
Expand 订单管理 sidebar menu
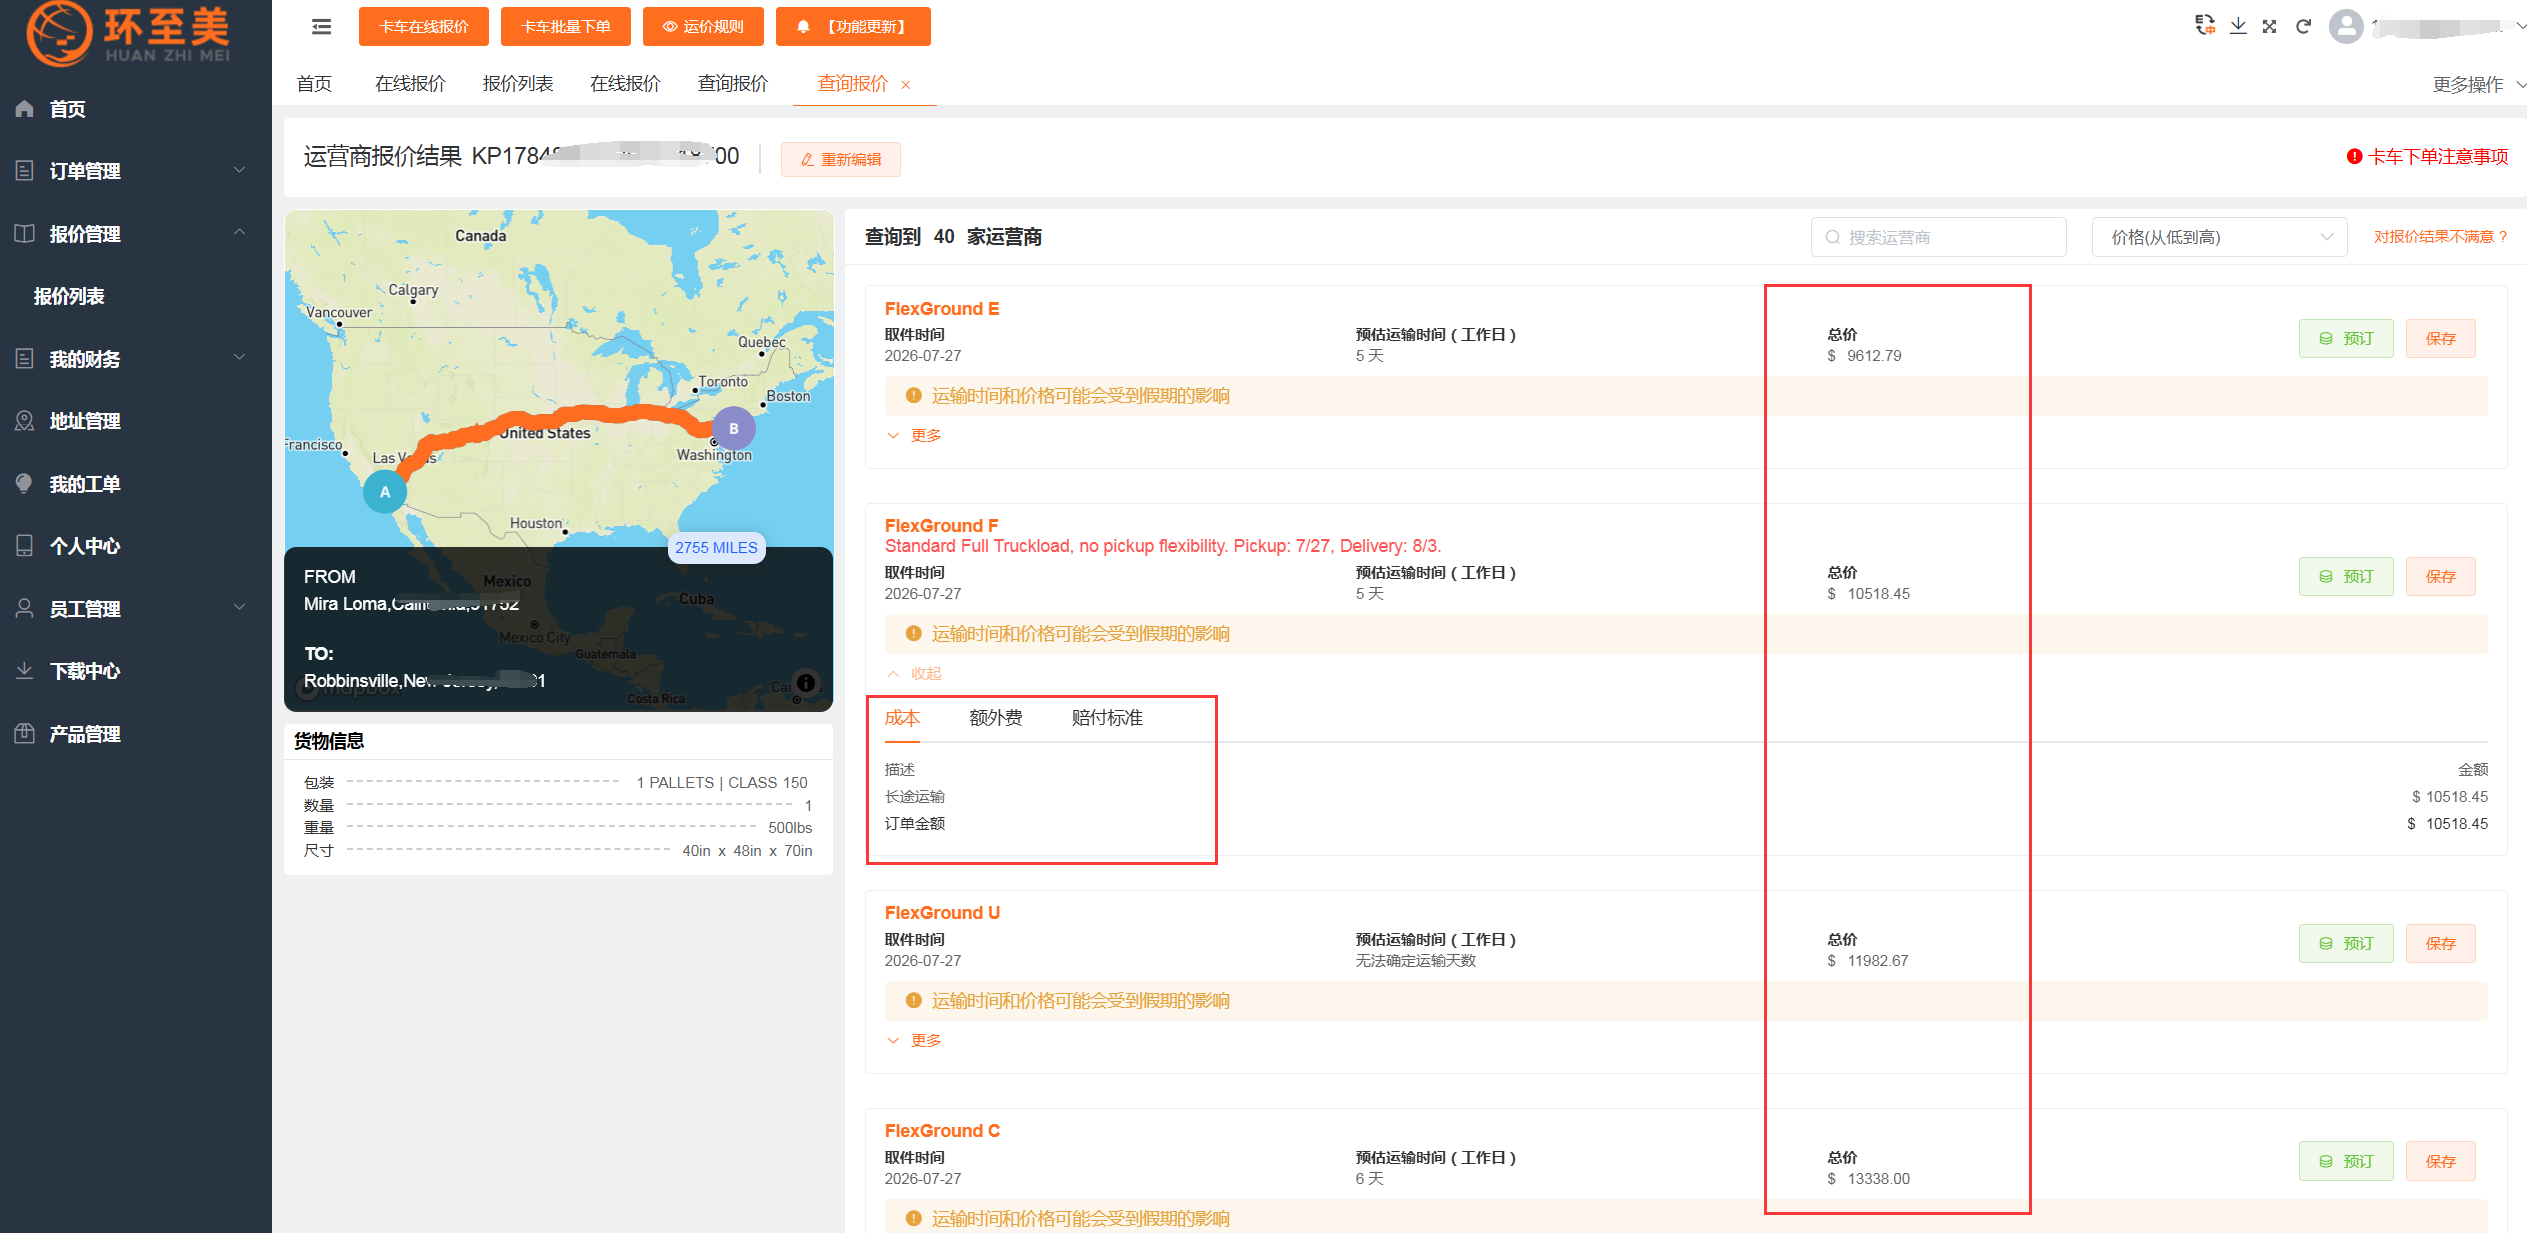[x=136, y=171]
